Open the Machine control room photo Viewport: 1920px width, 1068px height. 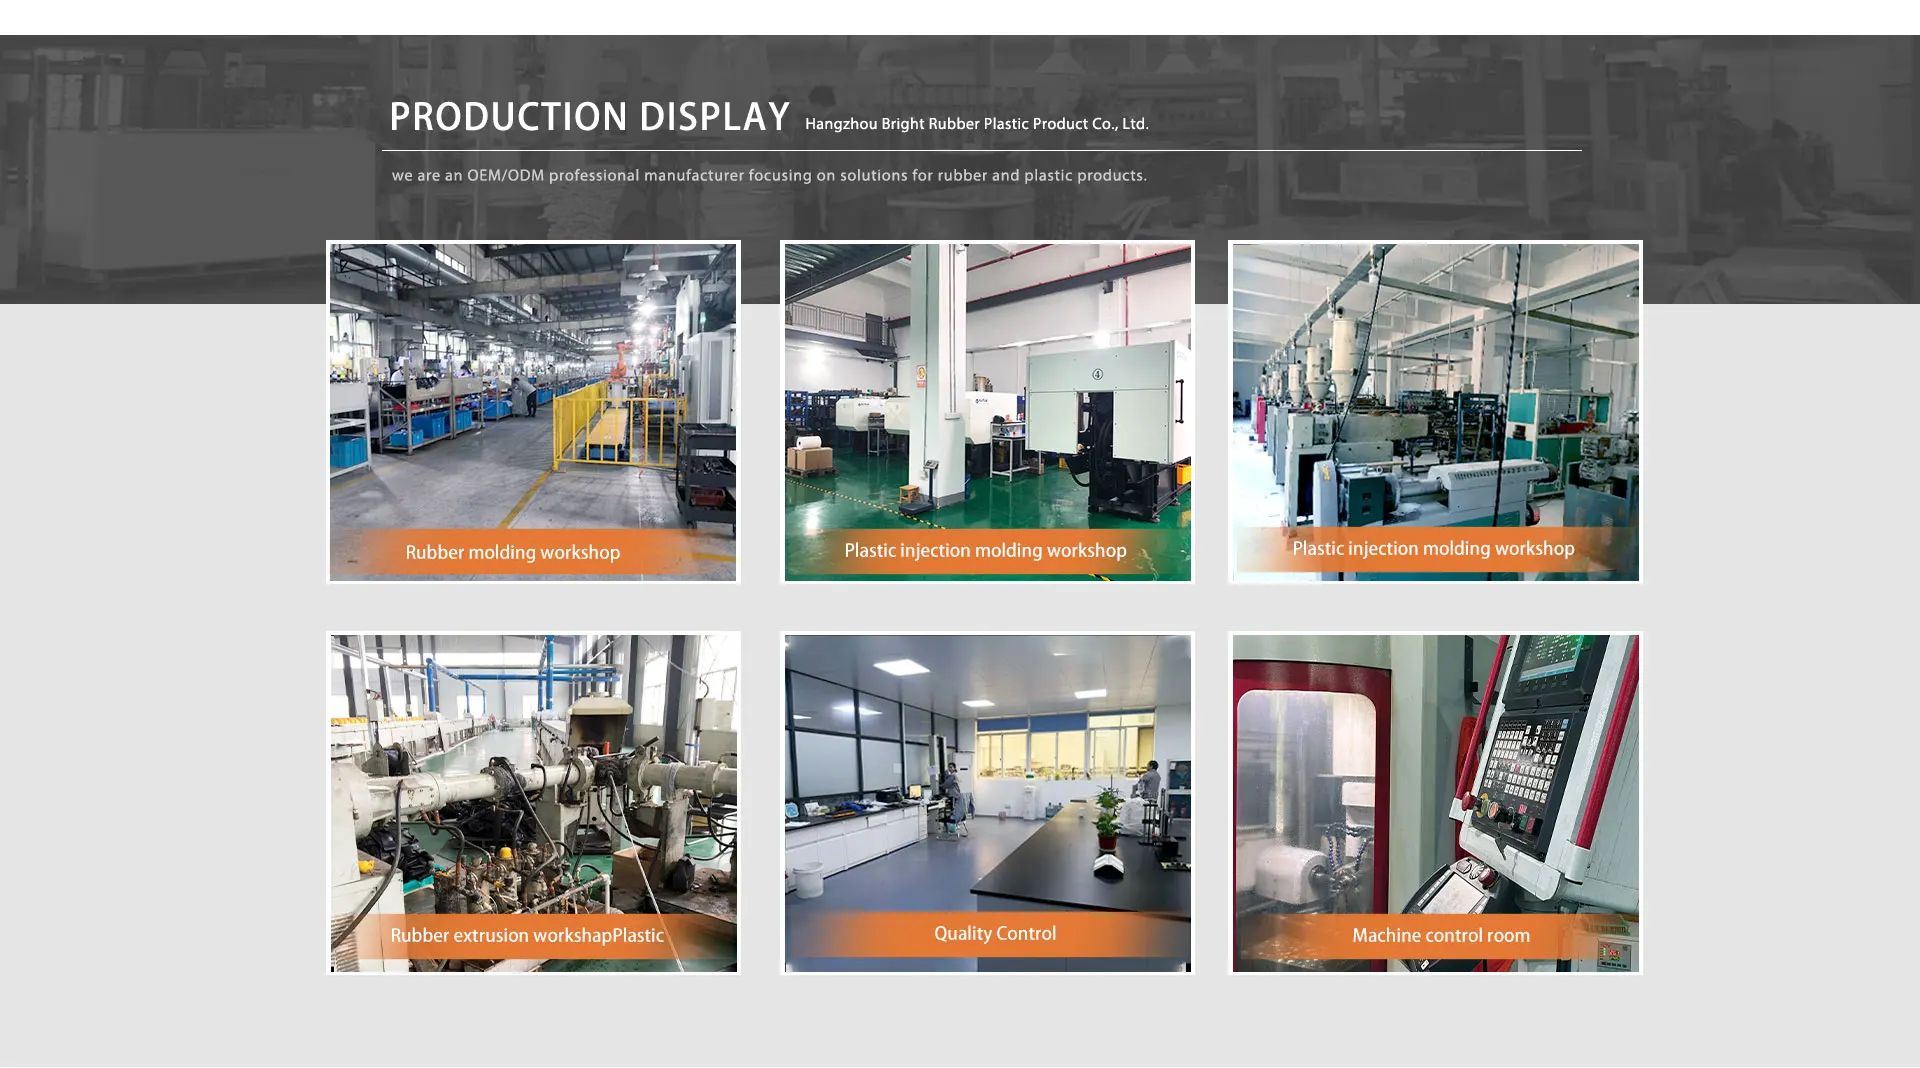click(x=1435, y=802)
